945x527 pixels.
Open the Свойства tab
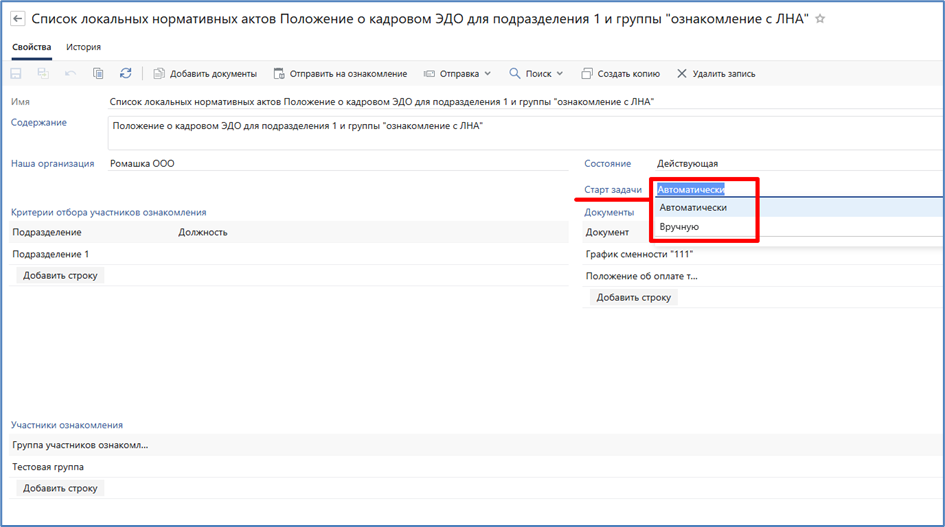(31, 47)
